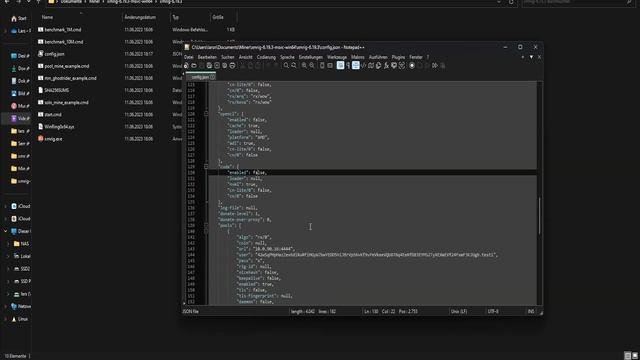Viewport: 640px width, 360px height.
Task: Click the Notepad++ vertical scrollbar thumb
Action: 540,216
